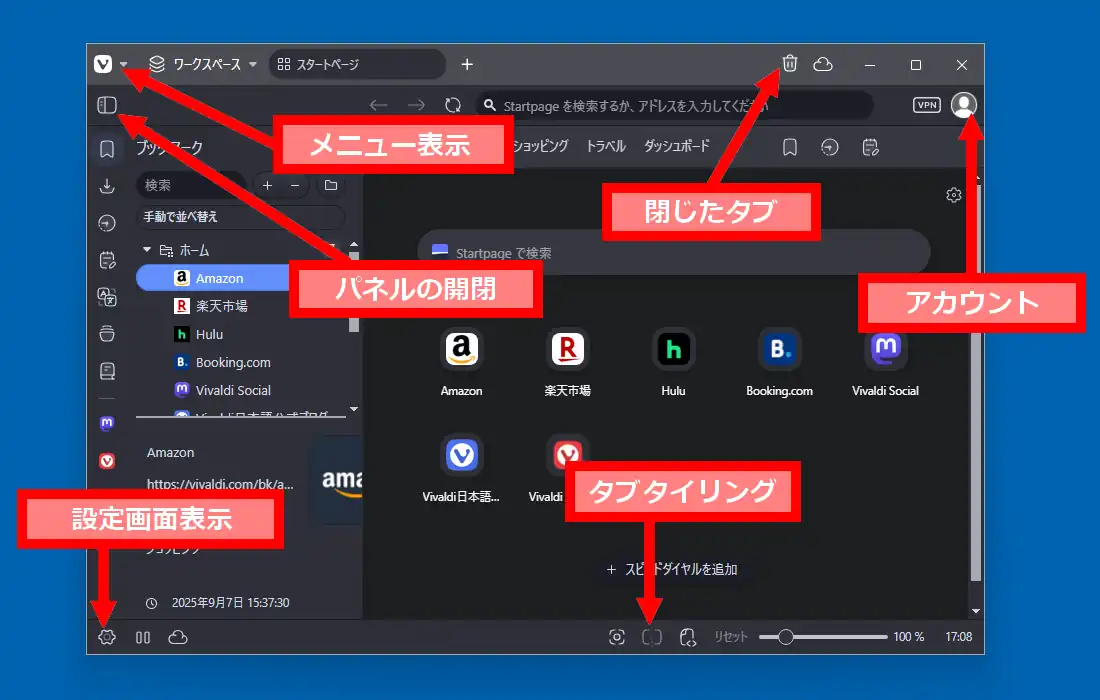This screenshot has width=1100, height=700.
Task: Reload the current page
Action: (453, 105)
